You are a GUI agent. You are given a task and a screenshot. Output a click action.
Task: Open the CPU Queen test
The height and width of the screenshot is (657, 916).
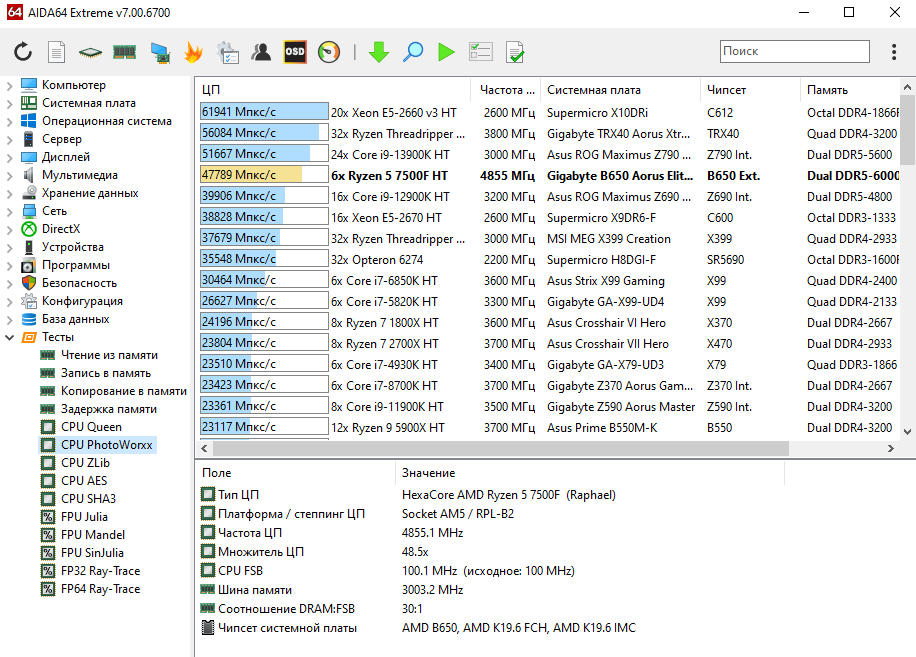click(x=91, y=427)
